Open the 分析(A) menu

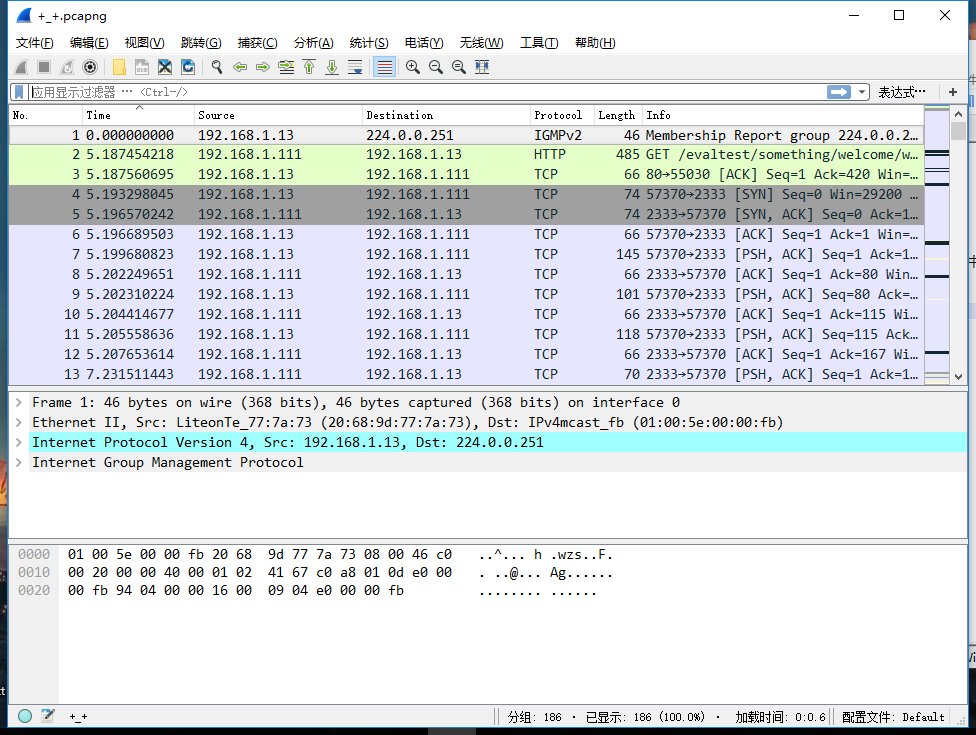pos(314,43)
